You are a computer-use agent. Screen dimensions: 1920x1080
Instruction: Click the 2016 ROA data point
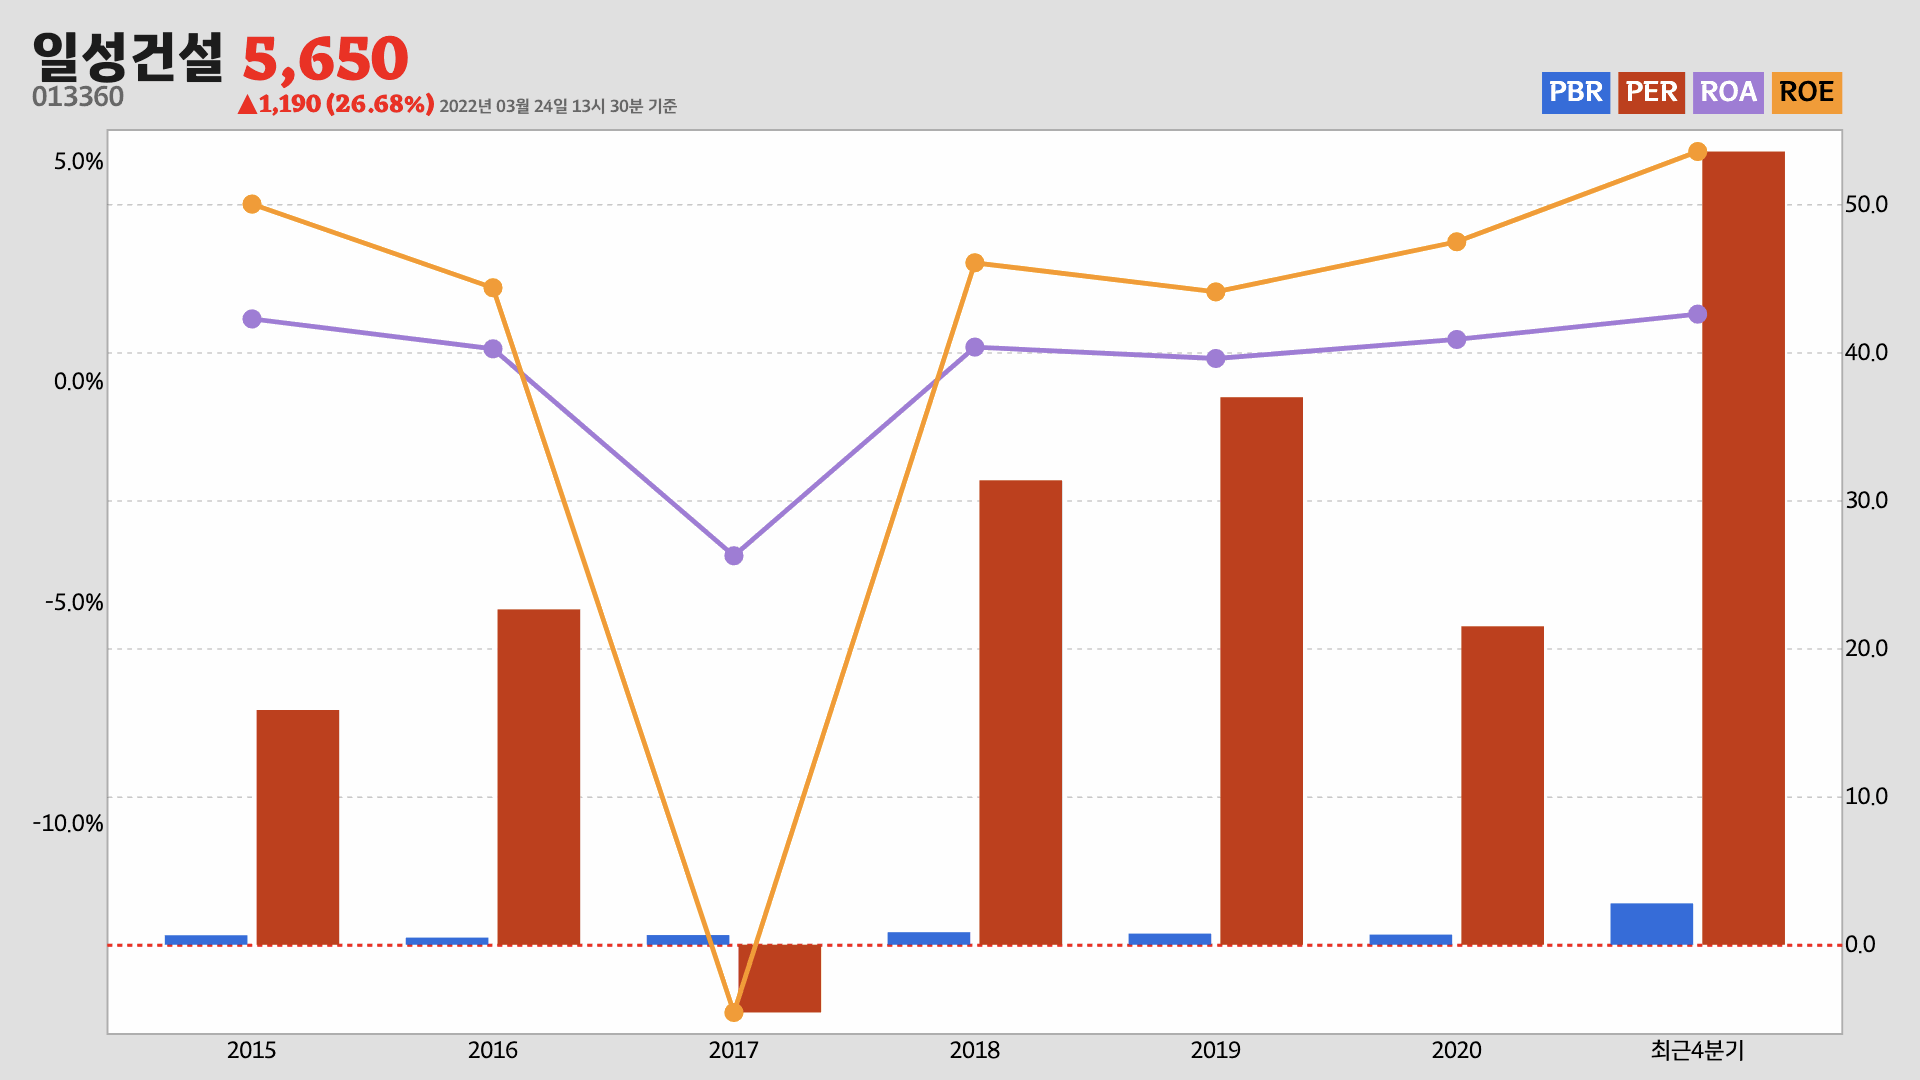(493, 349)
